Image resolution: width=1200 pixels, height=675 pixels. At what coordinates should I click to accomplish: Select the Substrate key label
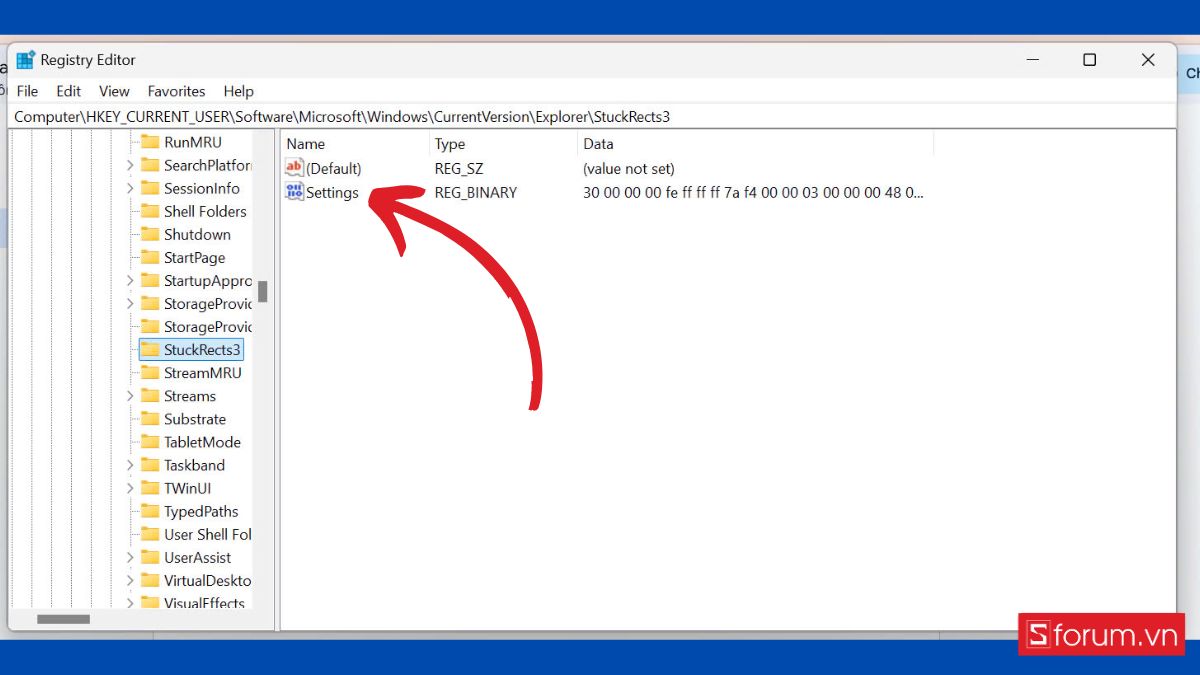tap(195, 419)
